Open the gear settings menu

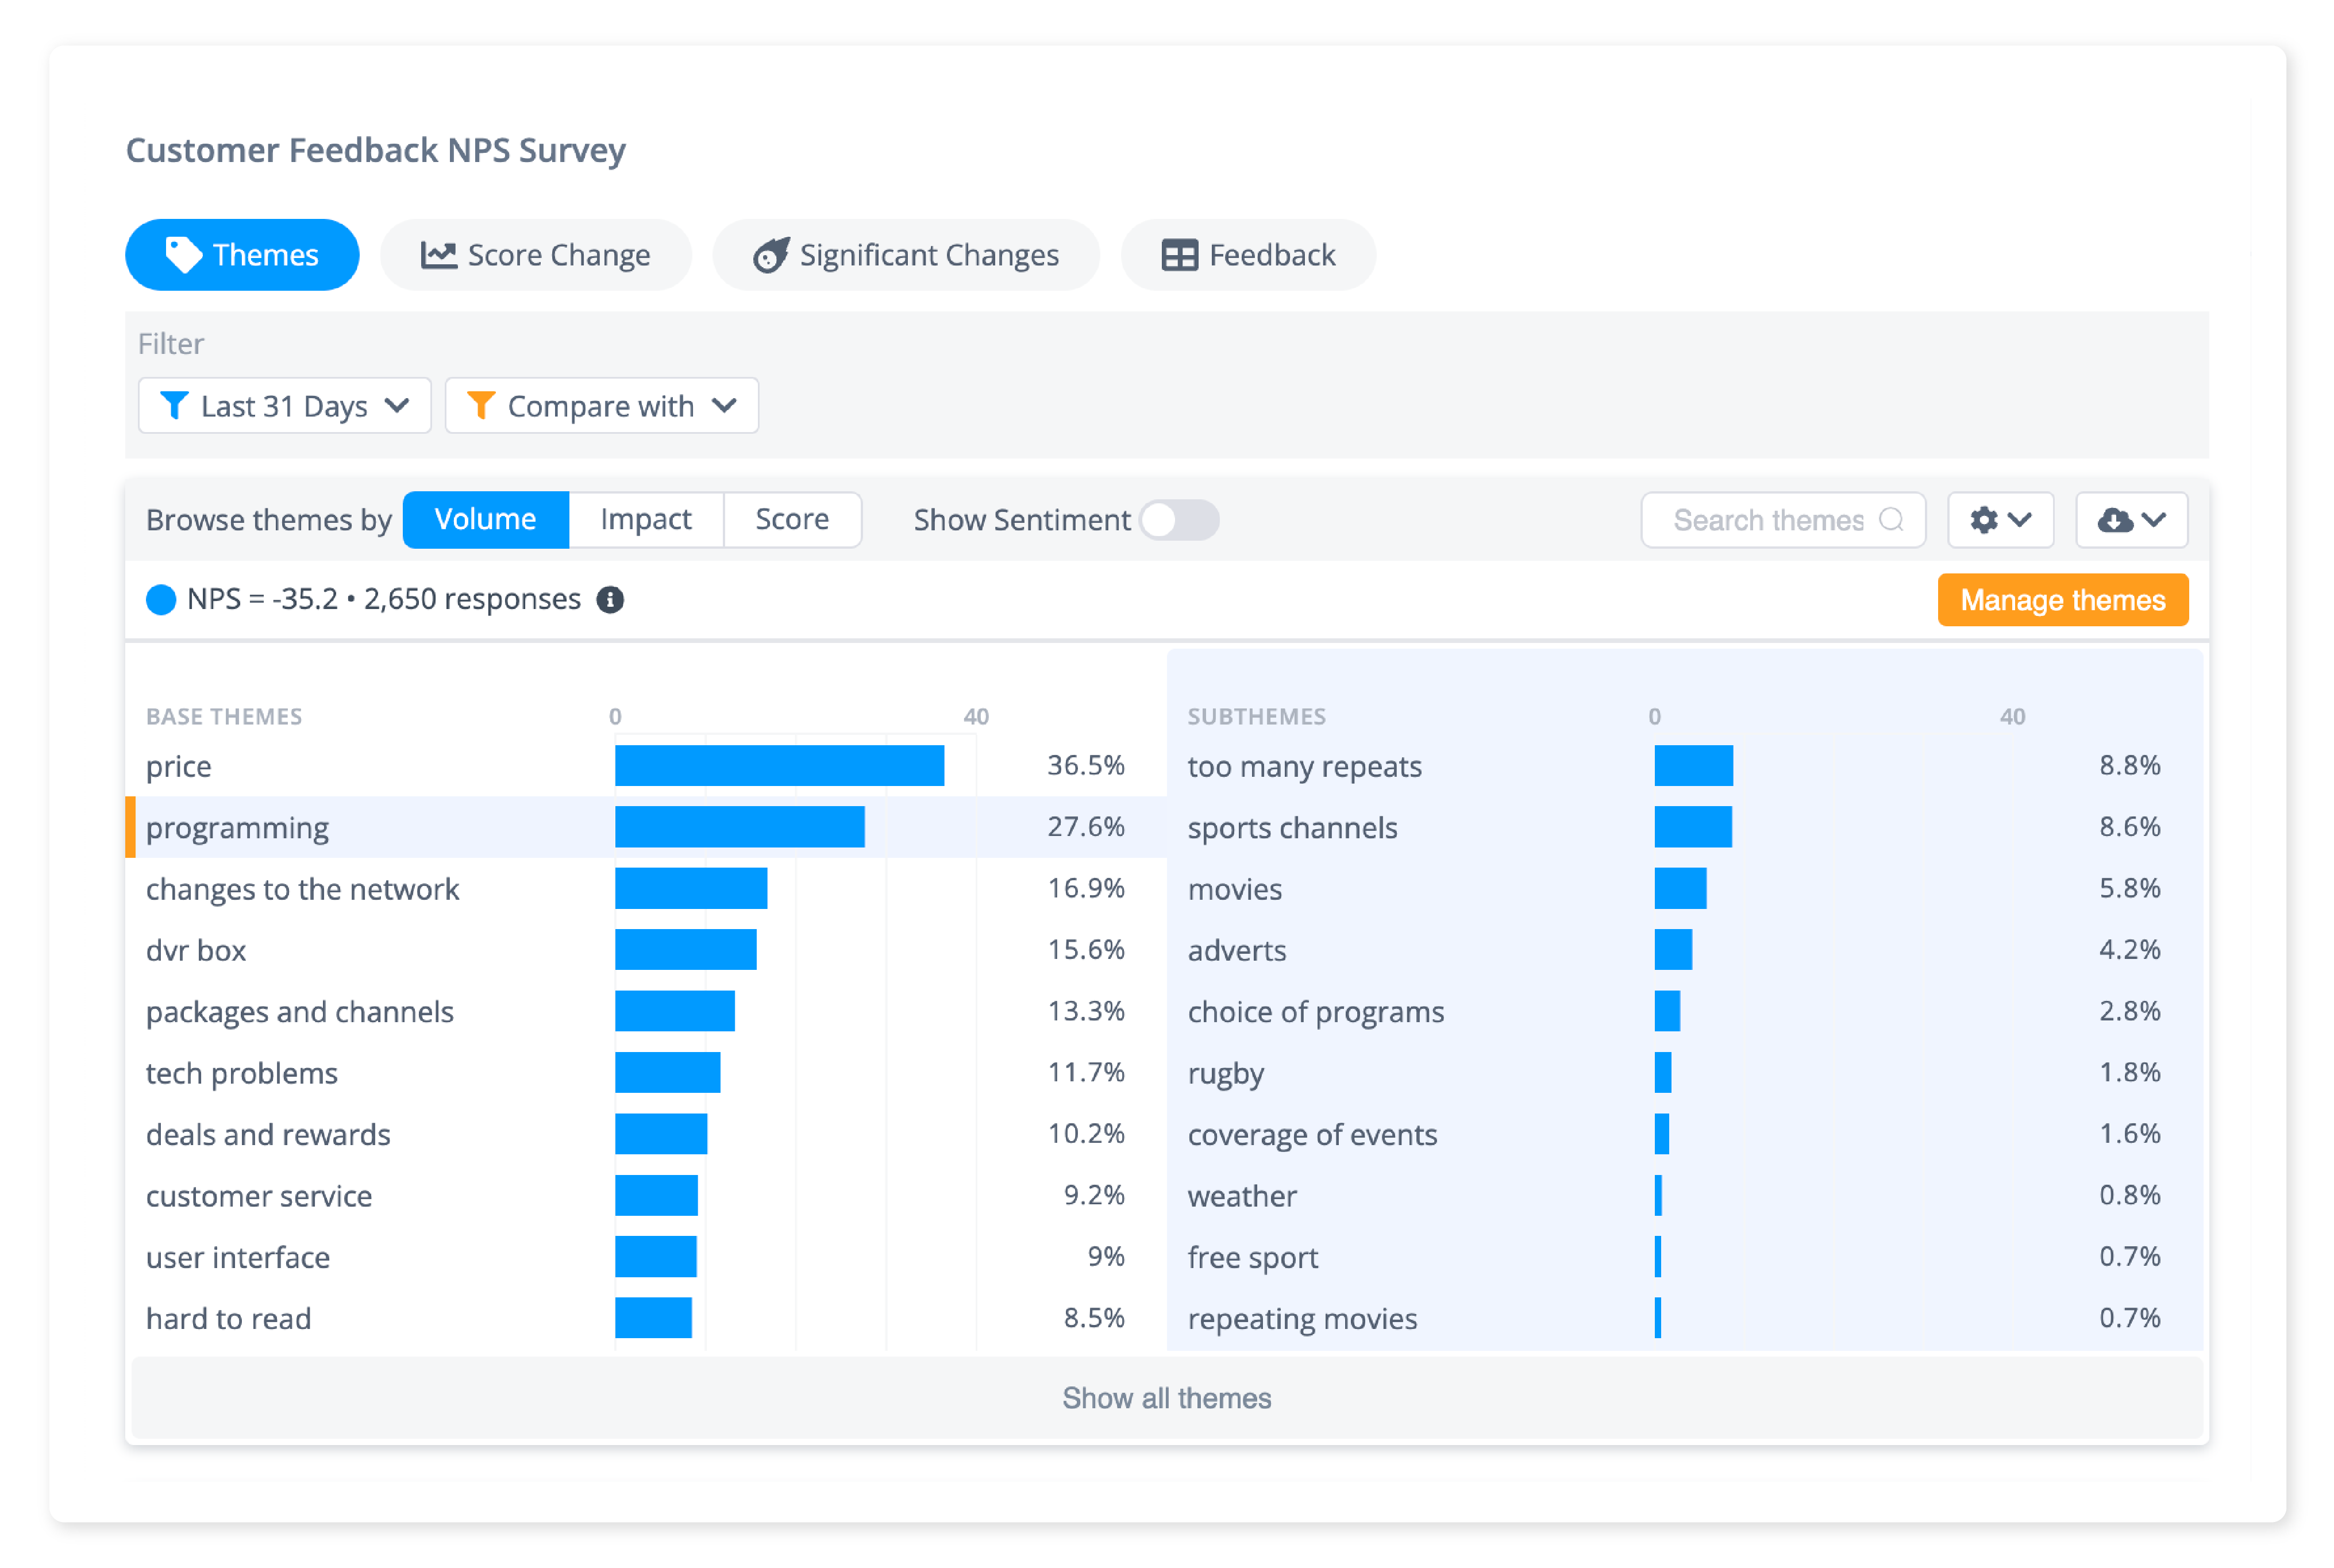(x=1999, y=520)
